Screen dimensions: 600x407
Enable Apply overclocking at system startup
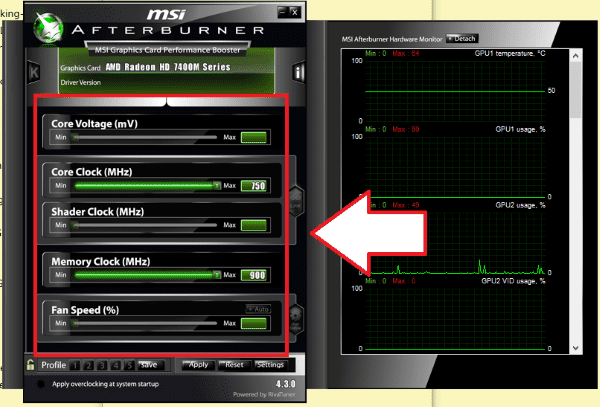click(41, 384)
